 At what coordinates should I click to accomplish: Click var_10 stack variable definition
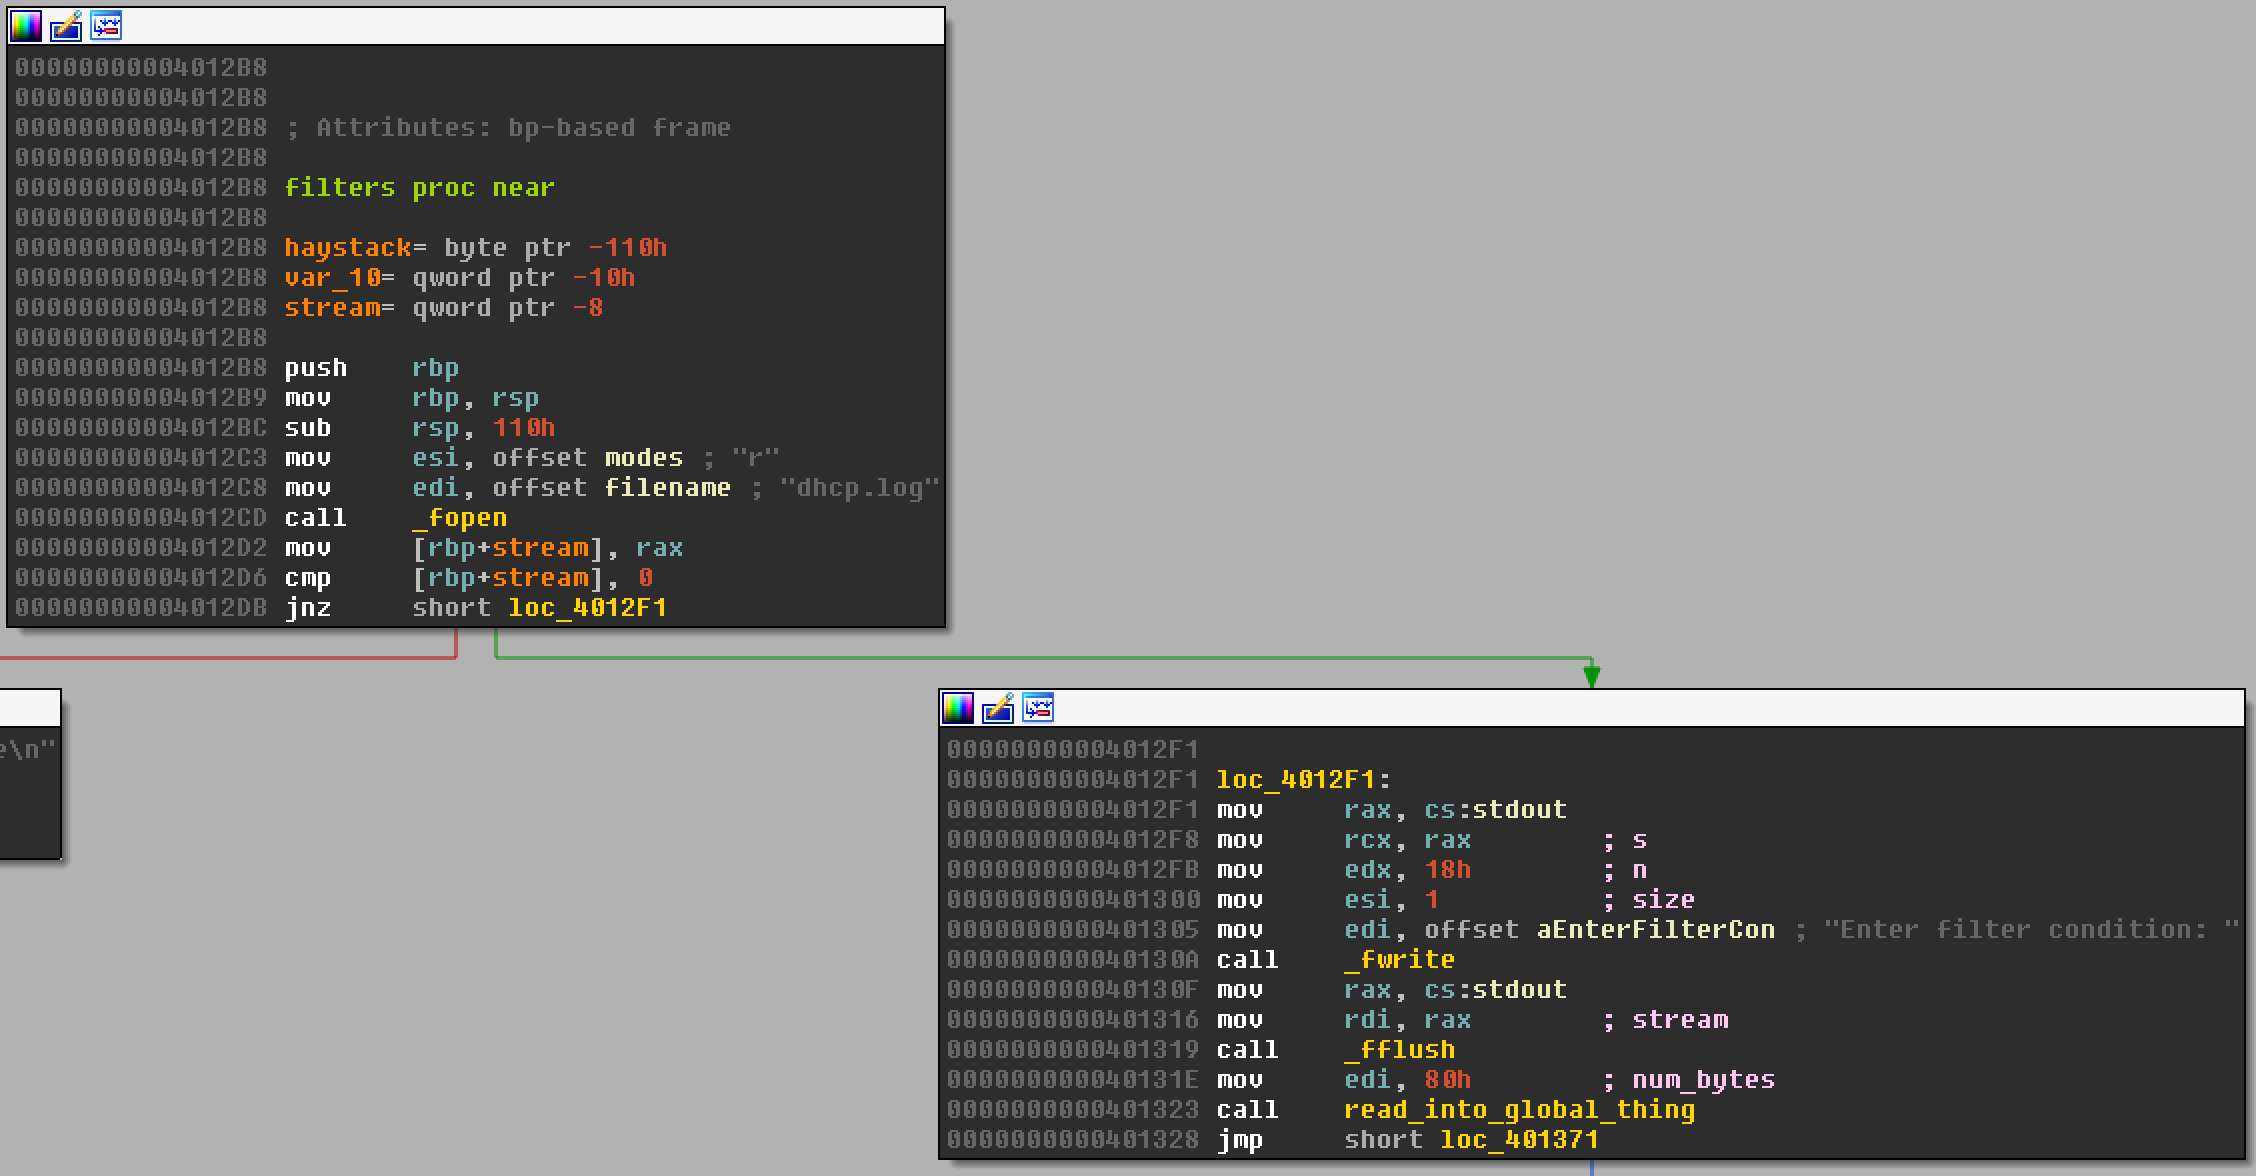click(331, 278)
